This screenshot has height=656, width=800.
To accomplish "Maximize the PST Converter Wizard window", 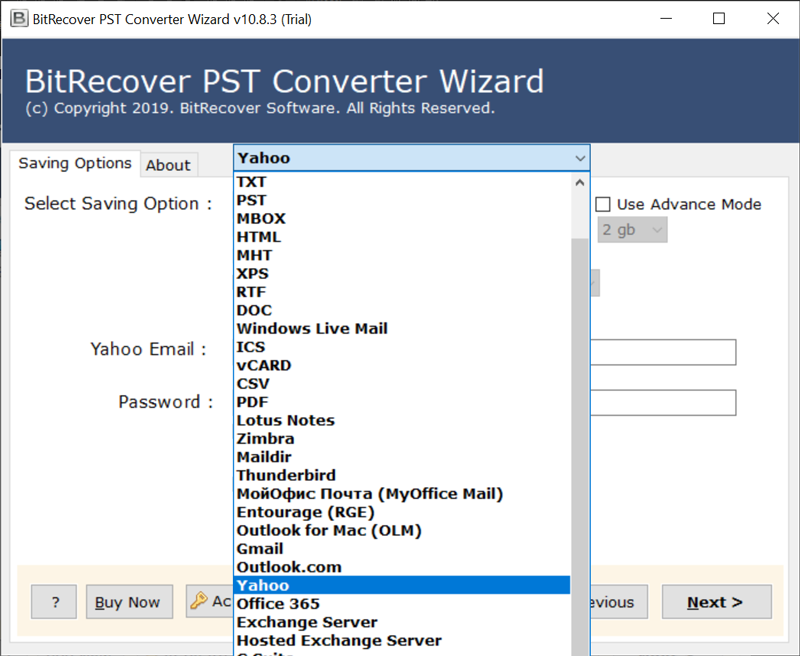I will pos(719,19).
